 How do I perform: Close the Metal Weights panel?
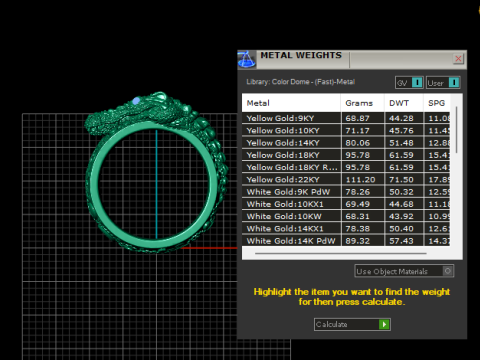pos(458,59)
